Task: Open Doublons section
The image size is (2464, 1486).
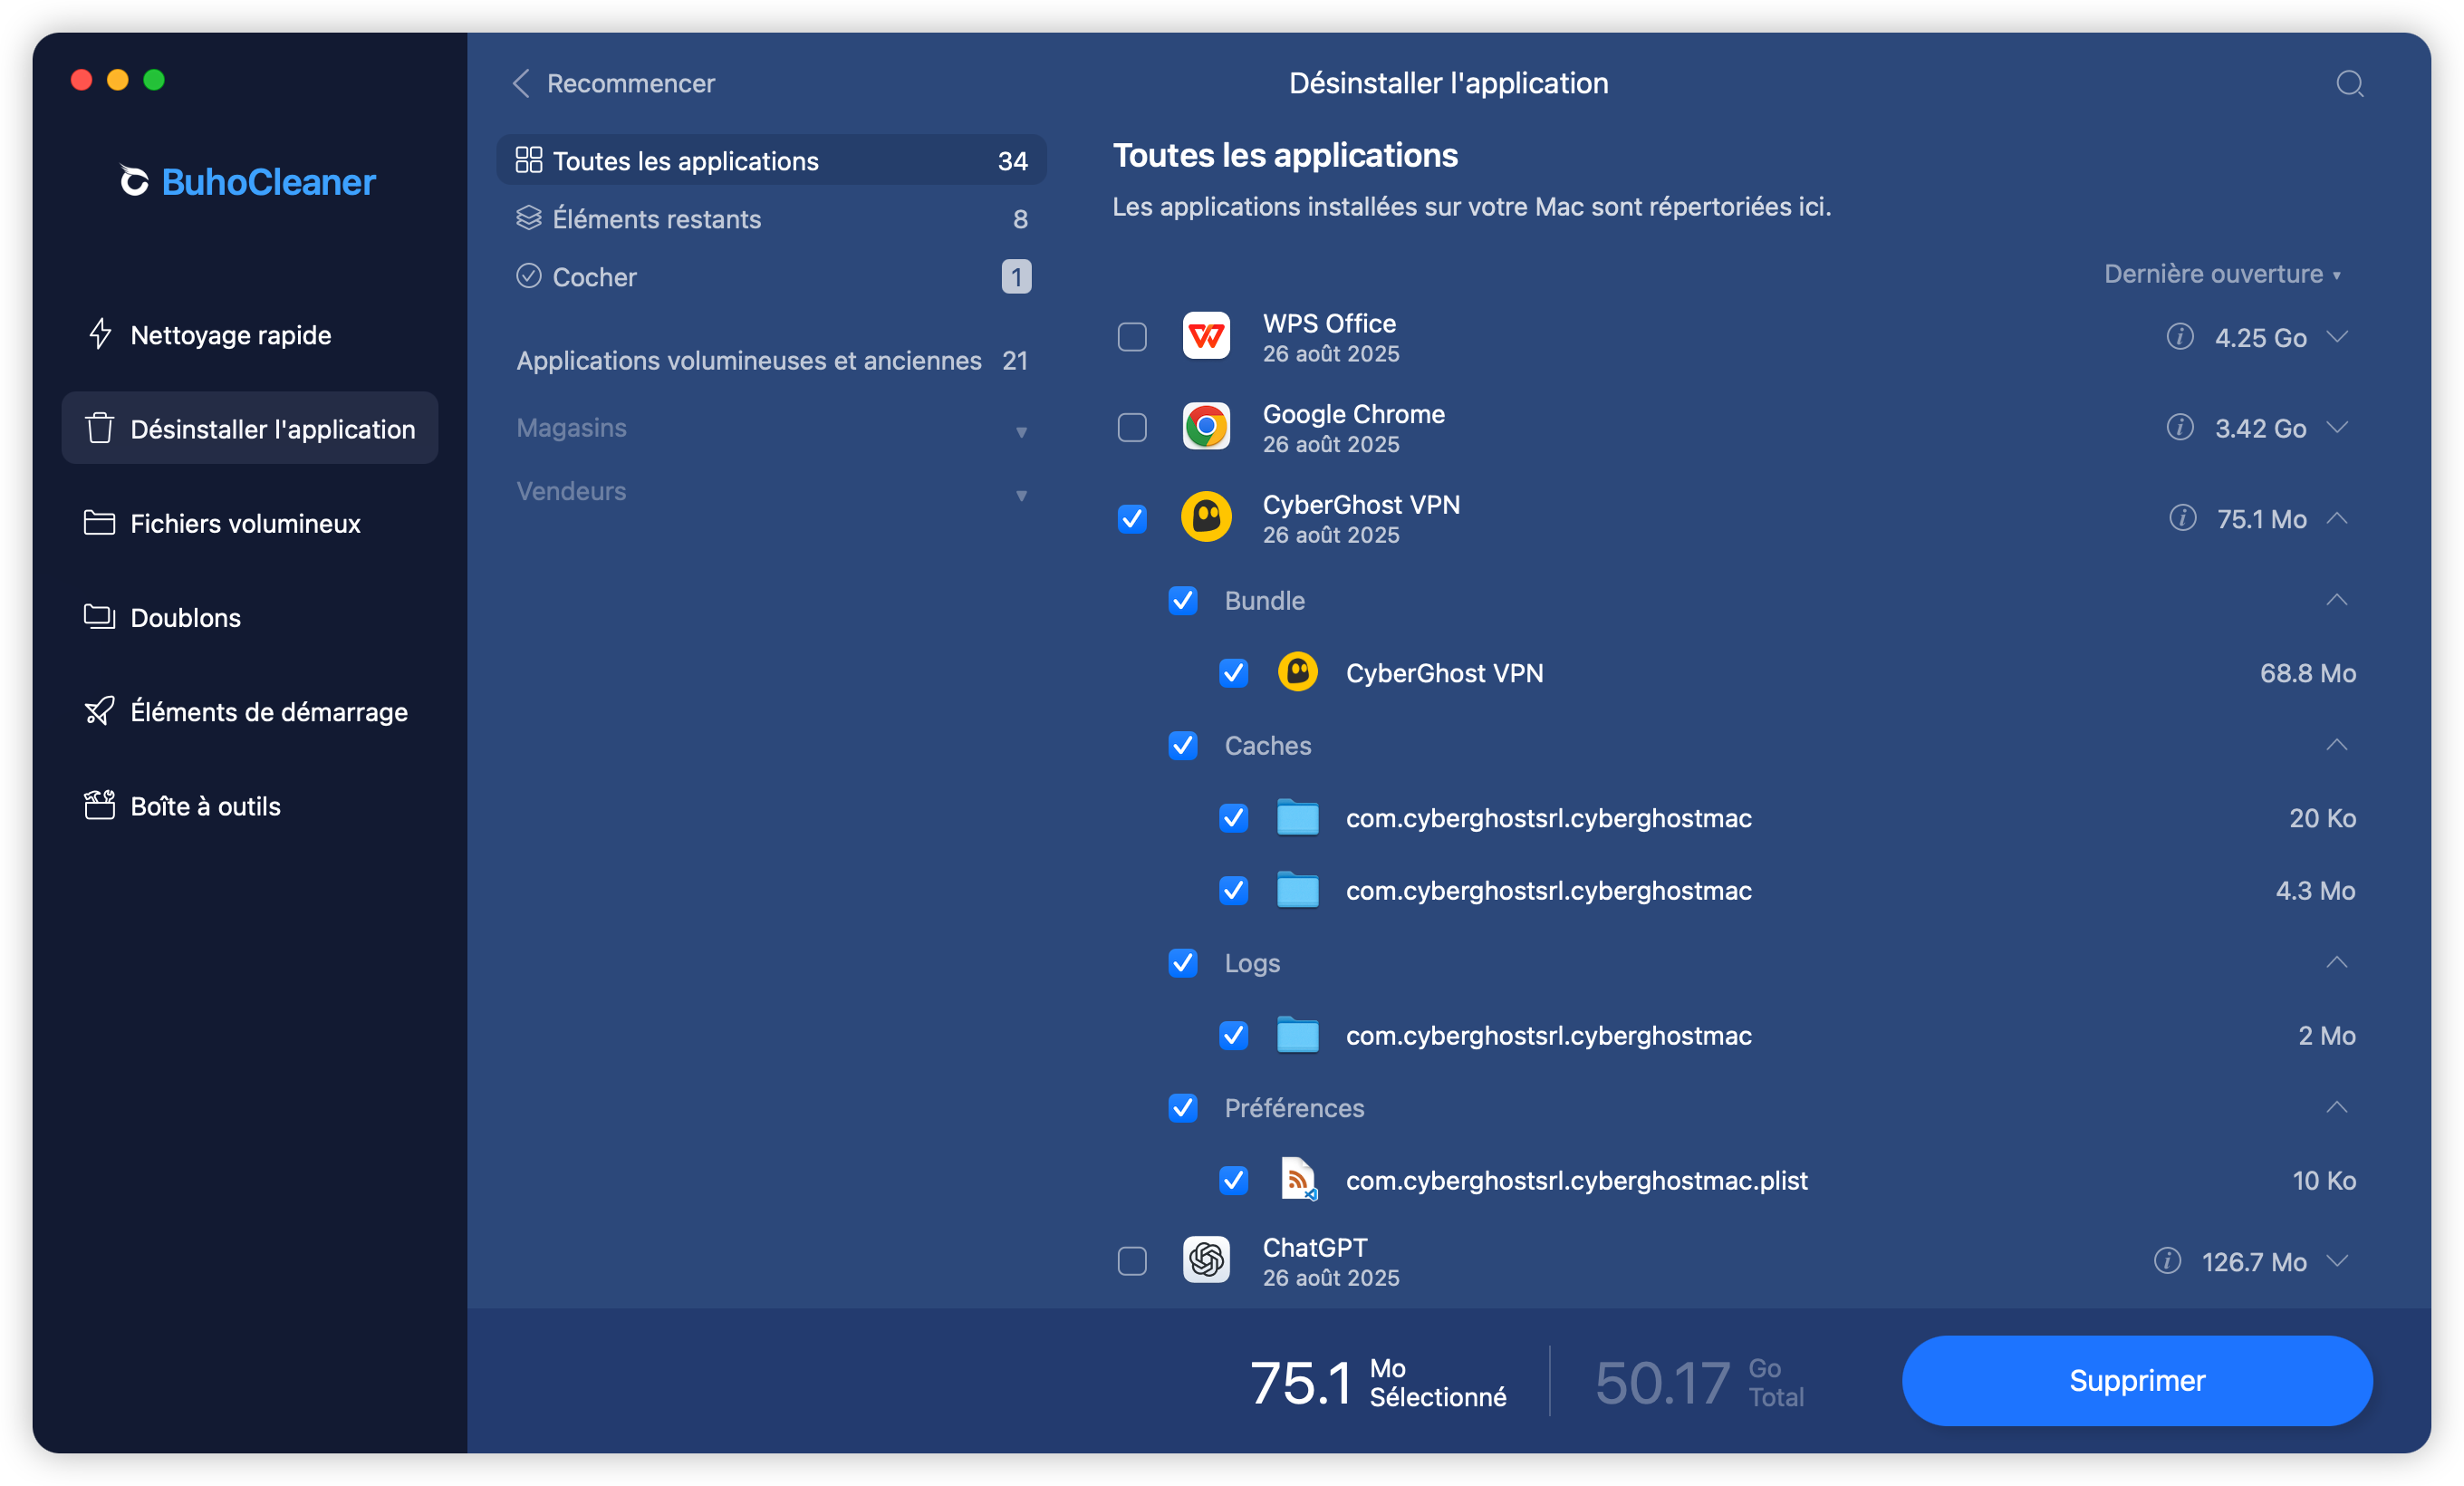Action: coord(250,617)
